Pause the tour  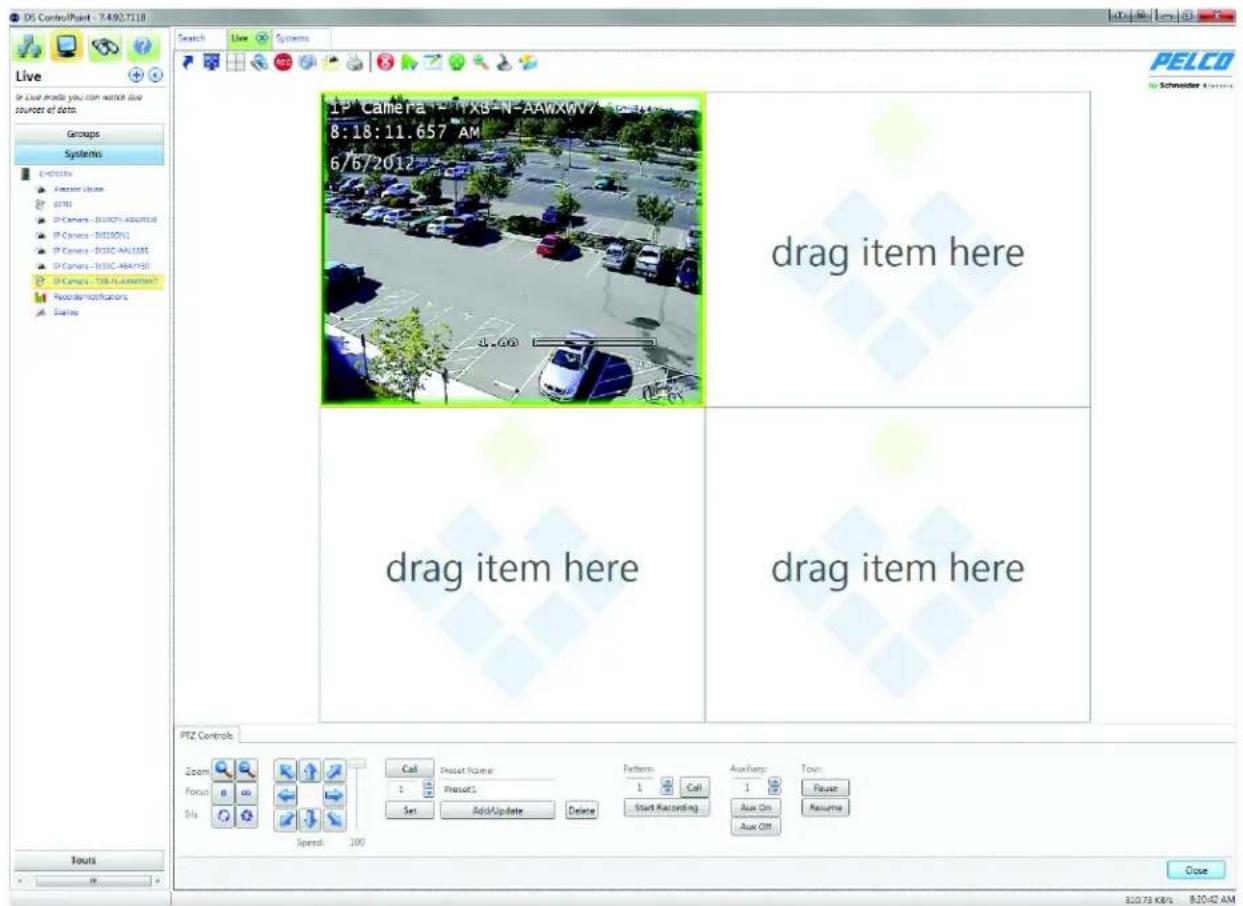click(x=826, y=788)
